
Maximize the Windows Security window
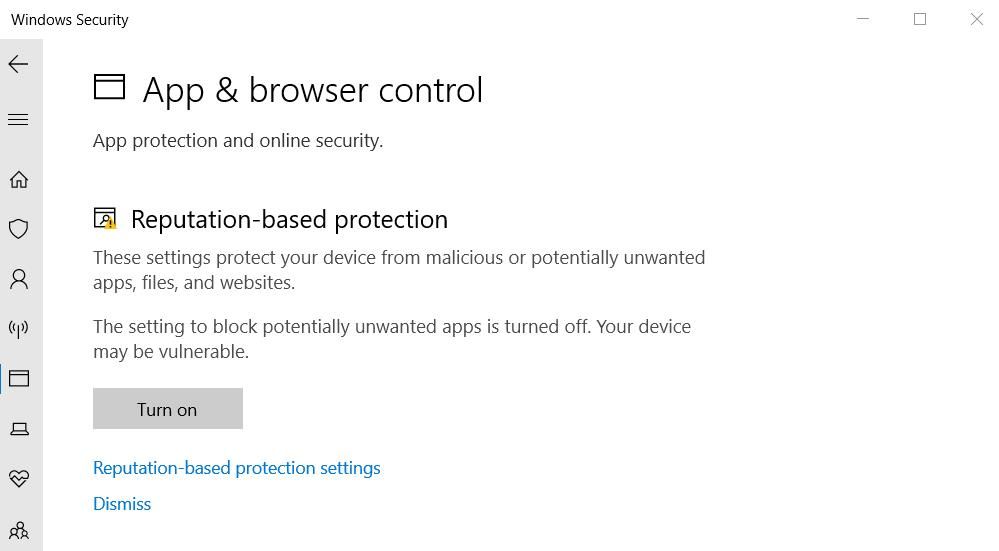click(x=920, y=19)
